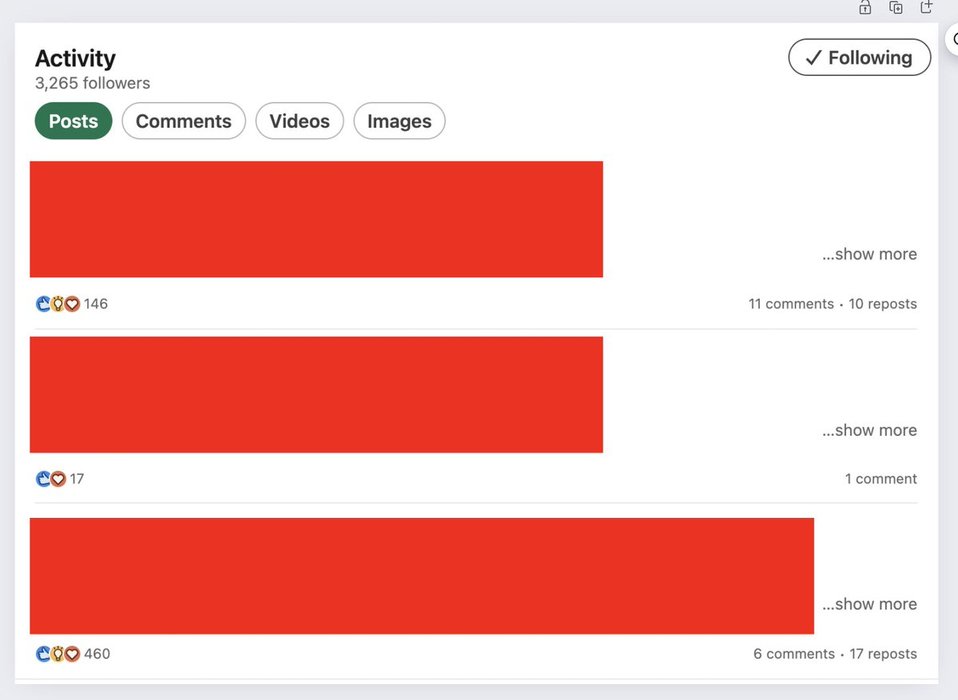Open the 17 reposts link
This screenshot has height=700, width=958.
point(883,654)
